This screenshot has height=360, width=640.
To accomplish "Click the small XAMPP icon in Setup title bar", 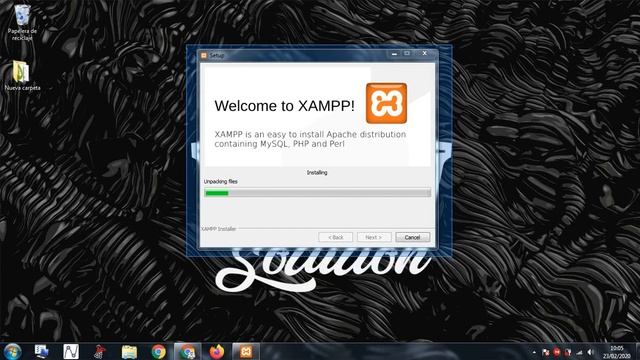I will 204,55.
